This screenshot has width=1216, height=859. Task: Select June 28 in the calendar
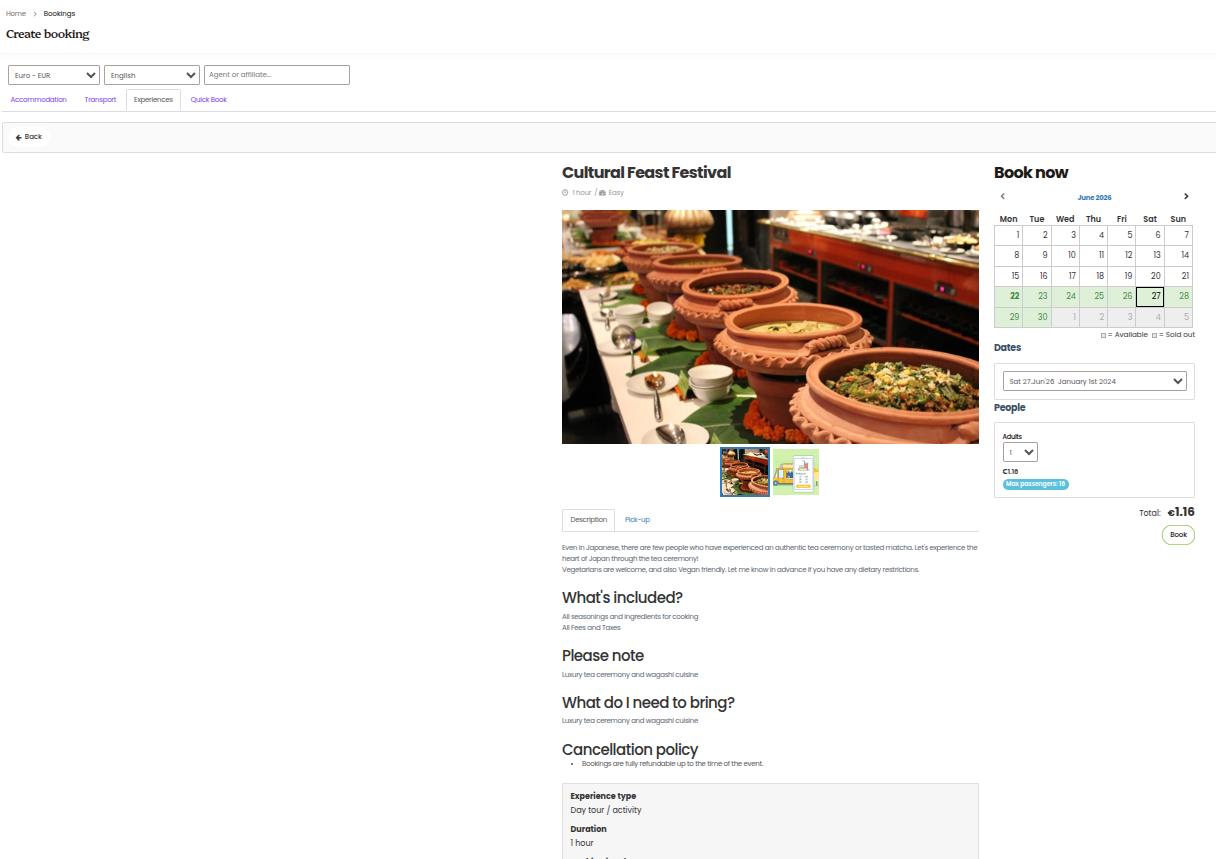[1179, 296]
